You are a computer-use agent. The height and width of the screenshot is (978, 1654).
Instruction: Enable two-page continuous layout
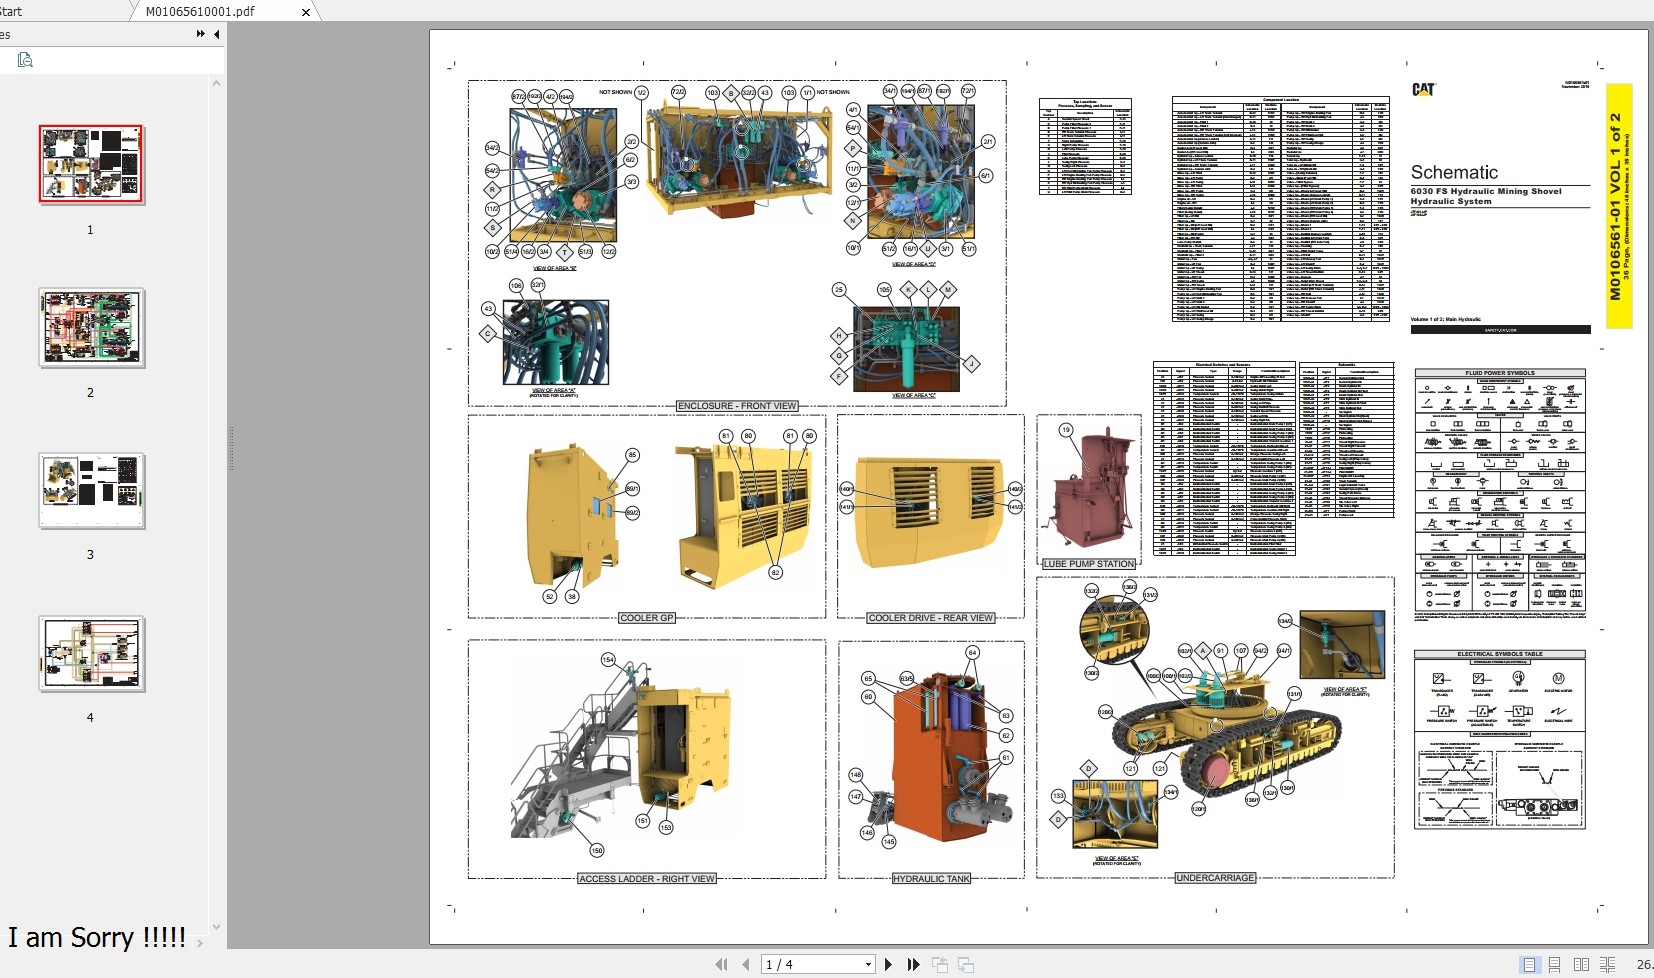[1608, 964]
